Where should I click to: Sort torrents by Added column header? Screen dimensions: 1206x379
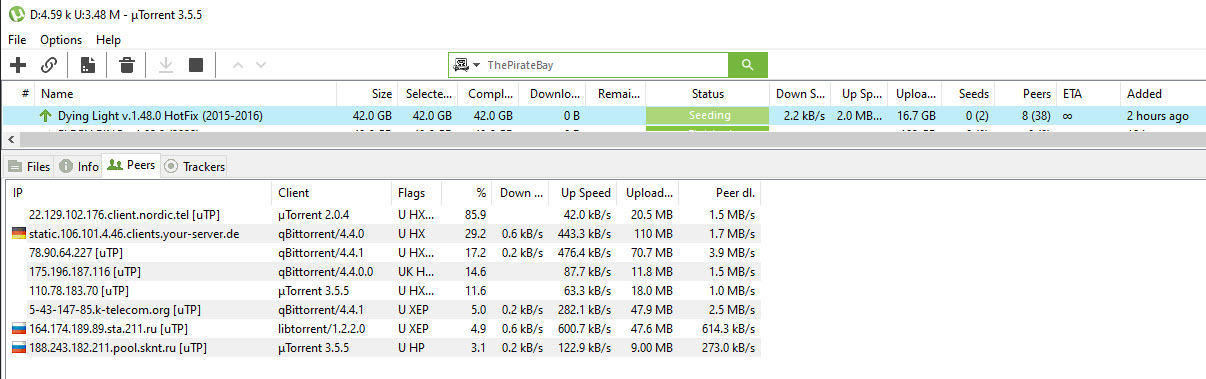pos(1144,94)
